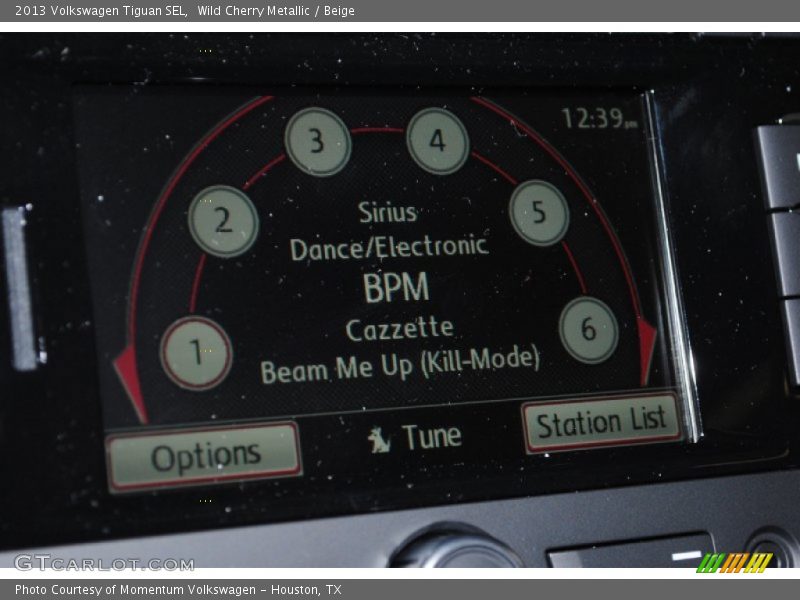Viewport: 800px width, 600px height.
Task: Select preset station 1
Action: coord(196,353)
